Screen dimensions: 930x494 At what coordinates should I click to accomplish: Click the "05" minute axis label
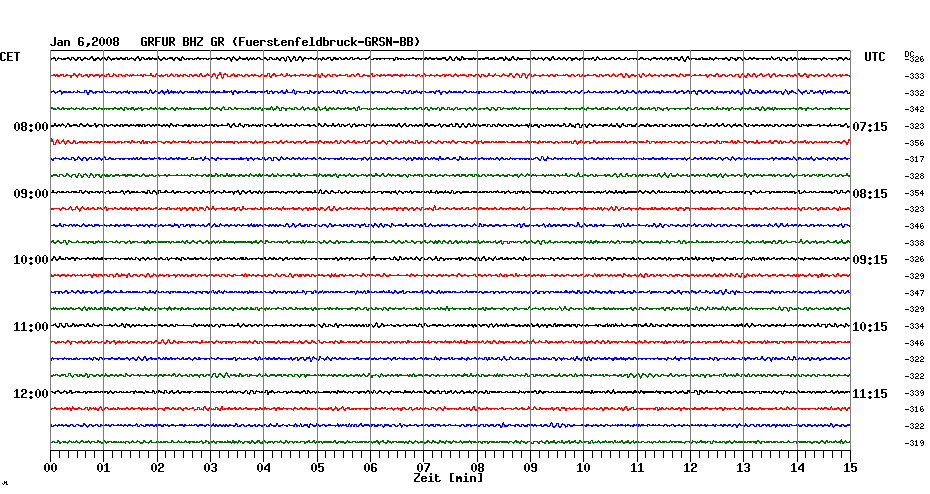317,468
